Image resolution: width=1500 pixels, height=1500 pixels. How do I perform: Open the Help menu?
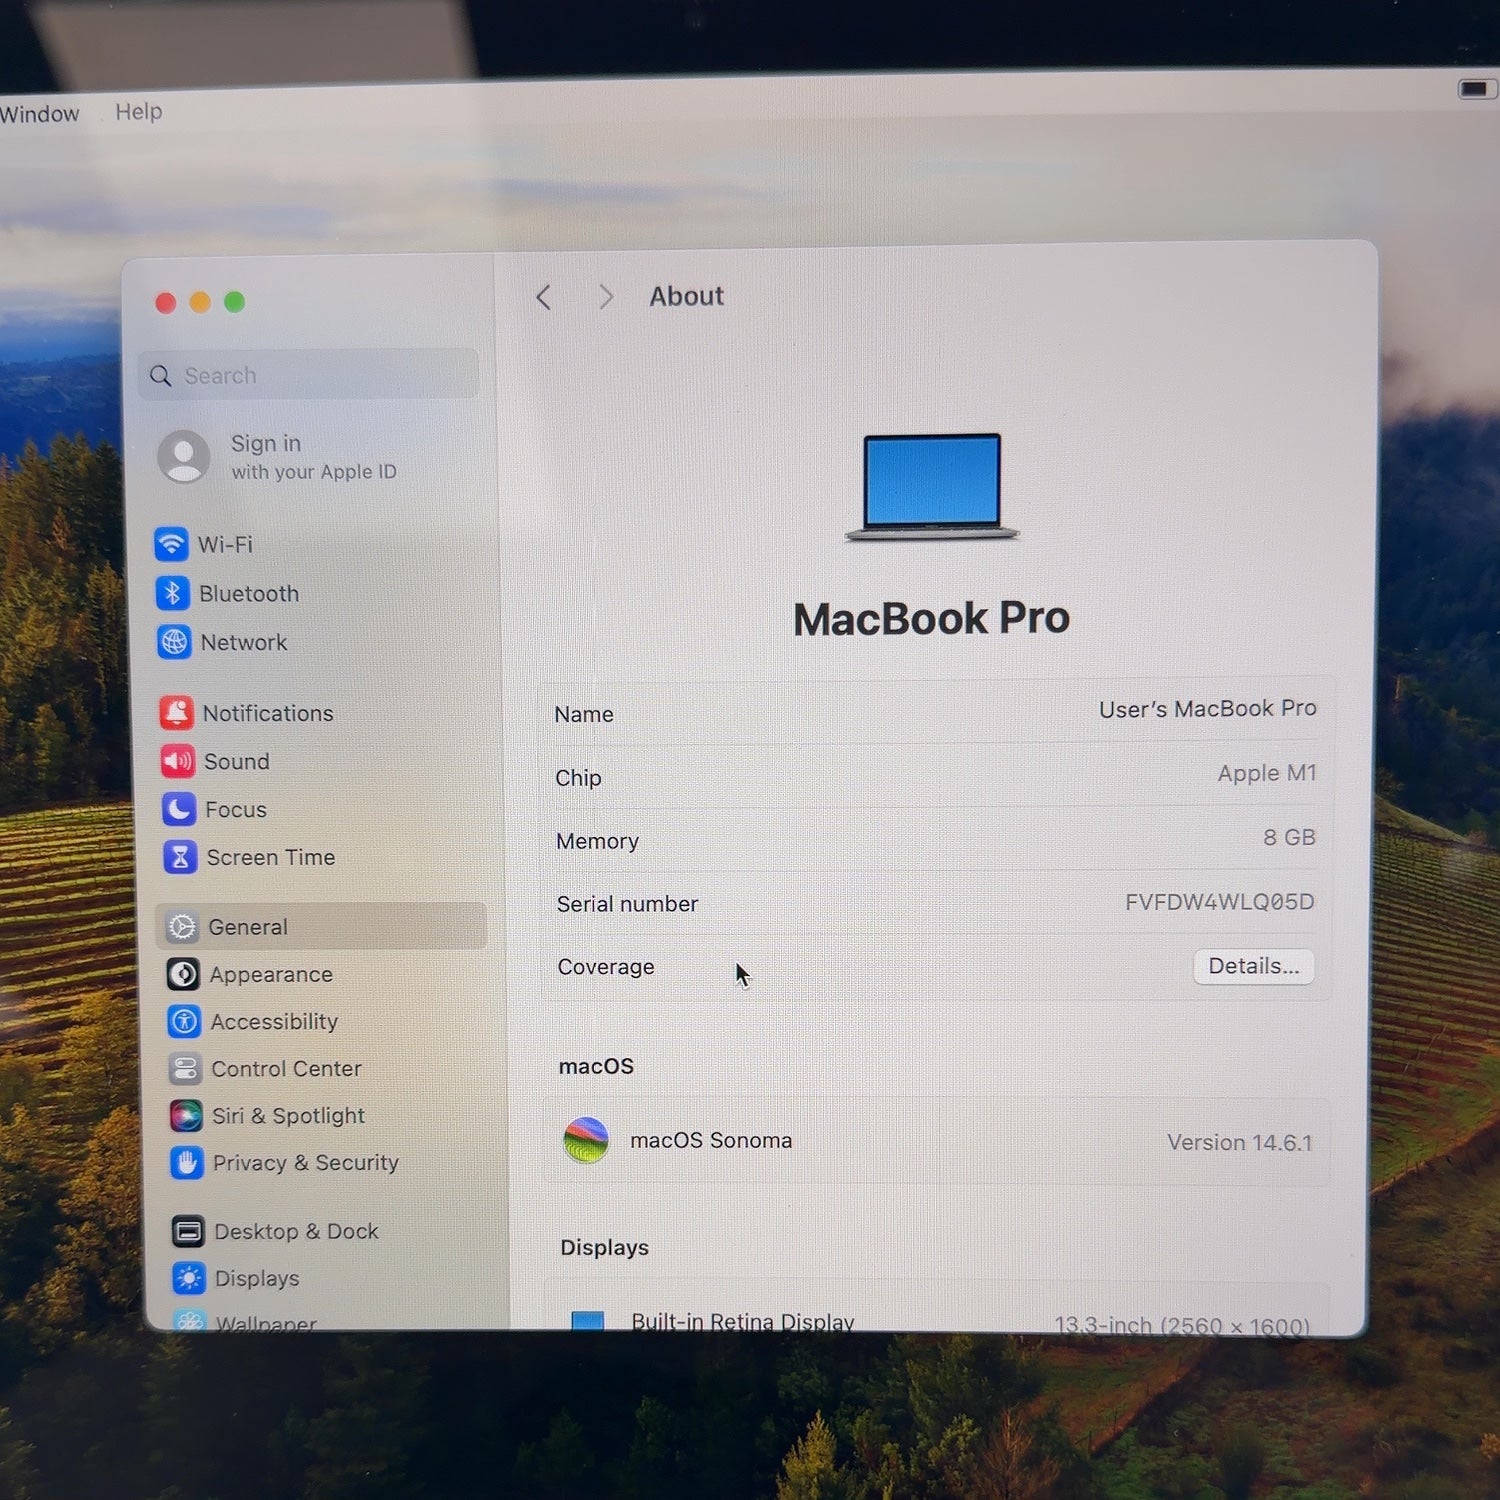pyautogui.click(x=139, y=112)
